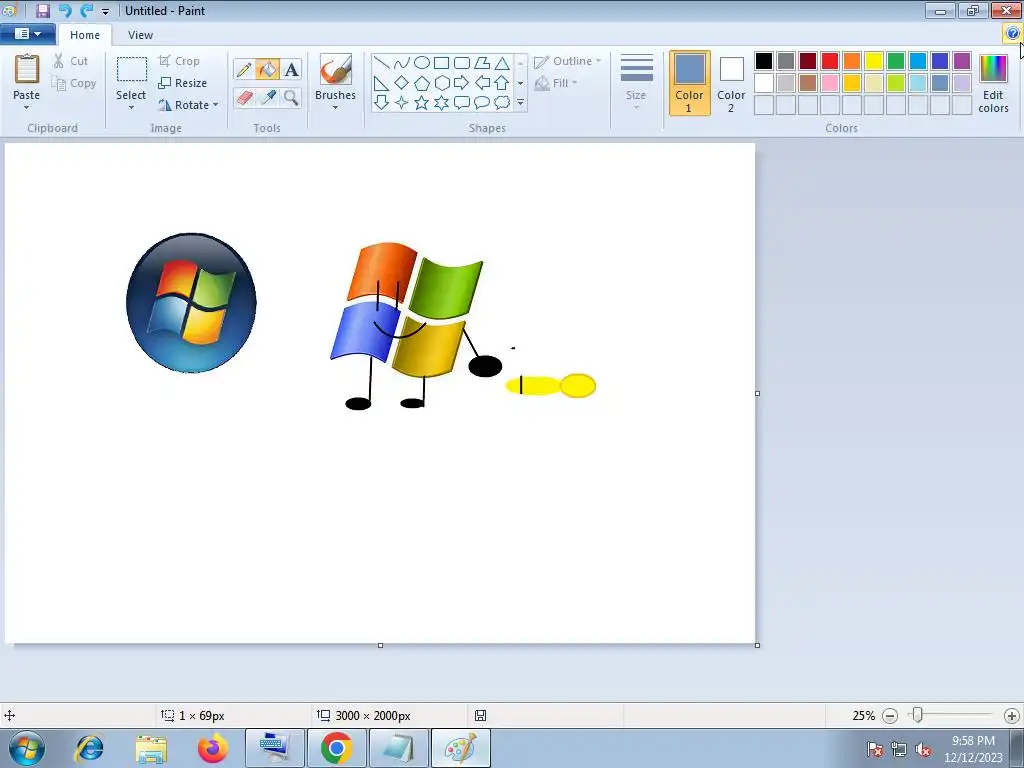Choose the Triangle shape
The image size is (1024, 768).
pos(502,63)
